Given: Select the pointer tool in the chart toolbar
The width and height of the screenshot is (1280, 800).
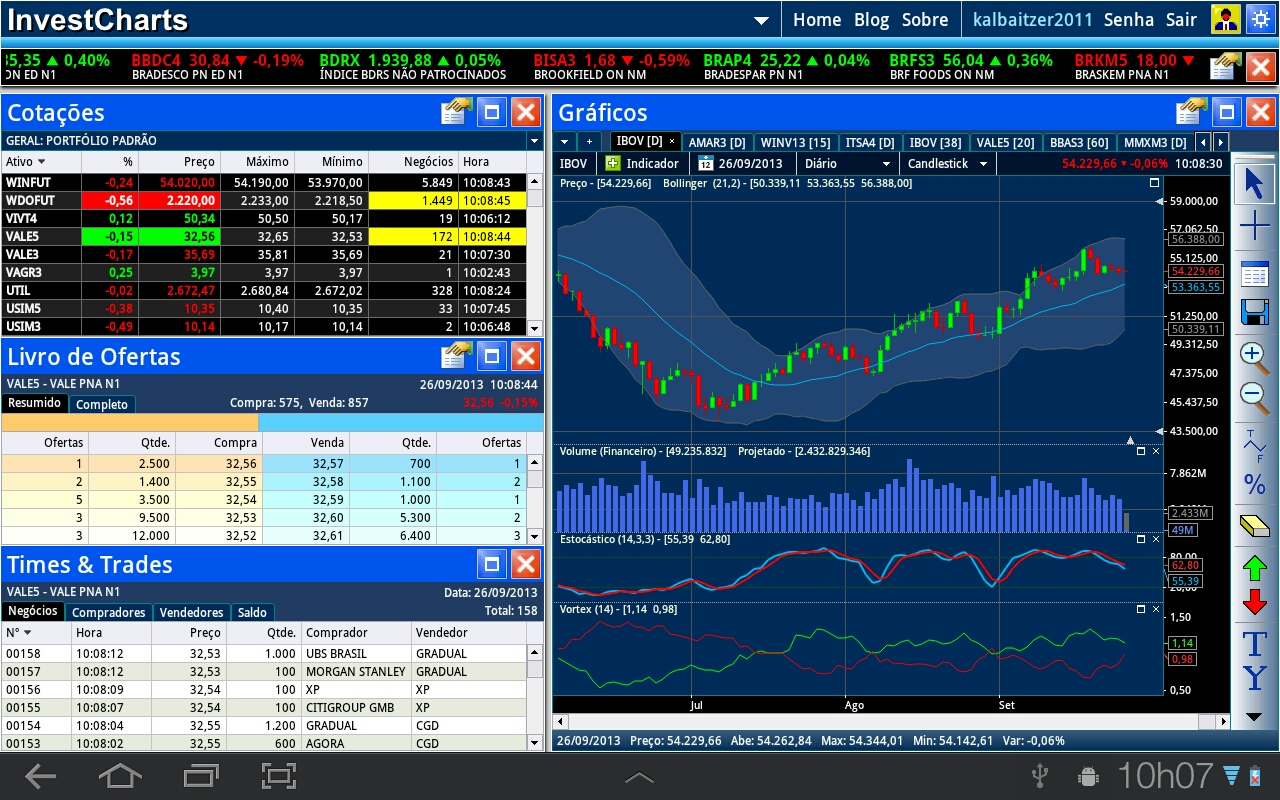Looking at the screenshot, I should click(1255, 184).
